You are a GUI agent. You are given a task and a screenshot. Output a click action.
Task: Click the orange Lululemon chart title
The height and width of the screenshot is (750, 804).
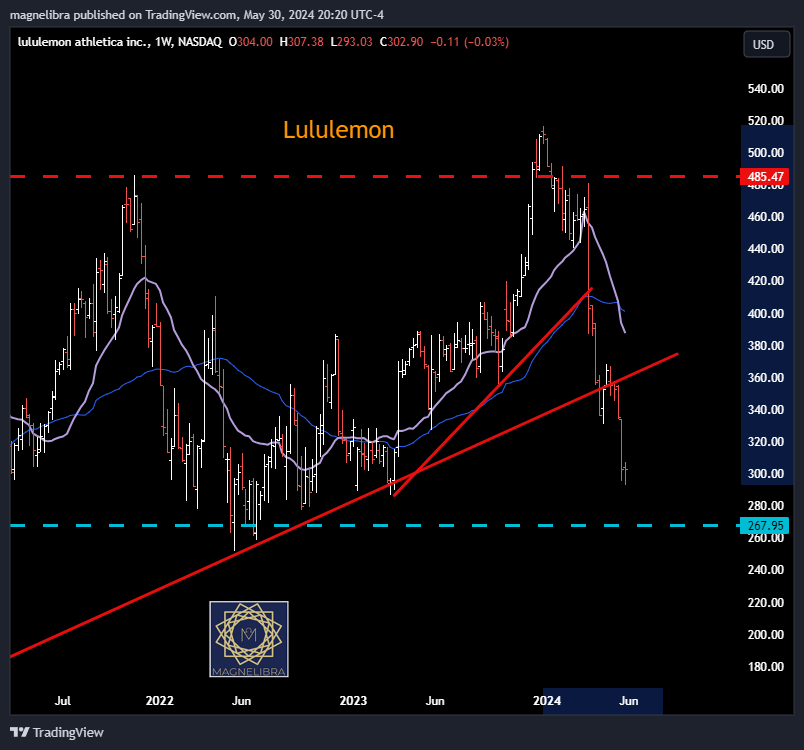(338, 130)
